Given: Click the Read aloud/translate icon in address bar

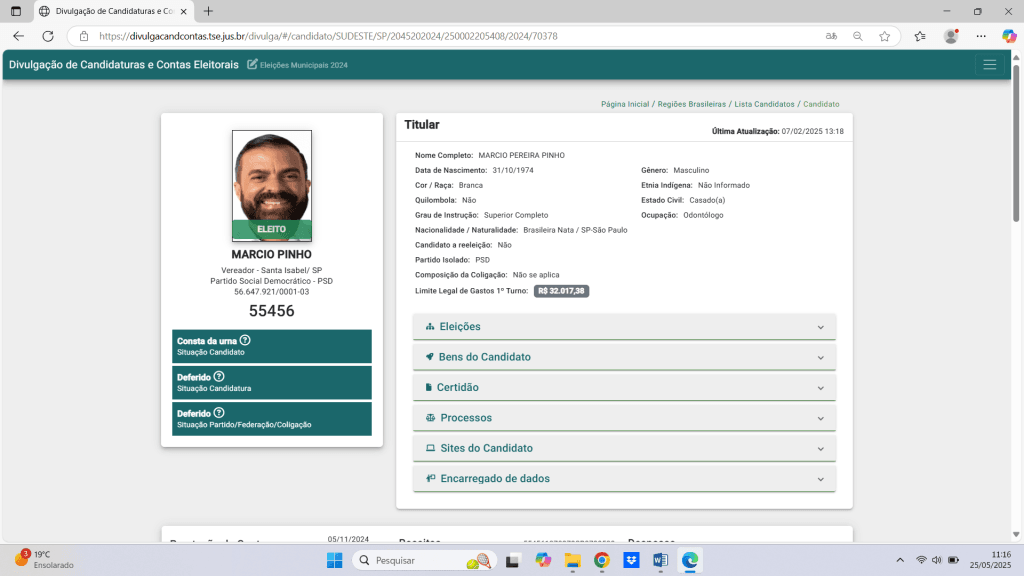Looking at the screenshot, I should [830, 36].
